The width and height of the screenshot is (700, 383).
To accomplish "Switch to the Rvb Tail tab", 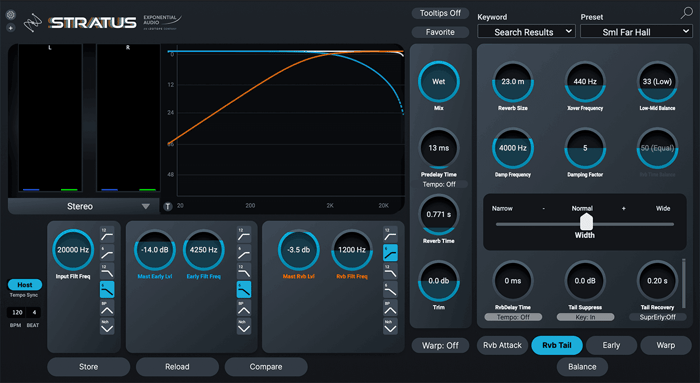I will [557, 345].
